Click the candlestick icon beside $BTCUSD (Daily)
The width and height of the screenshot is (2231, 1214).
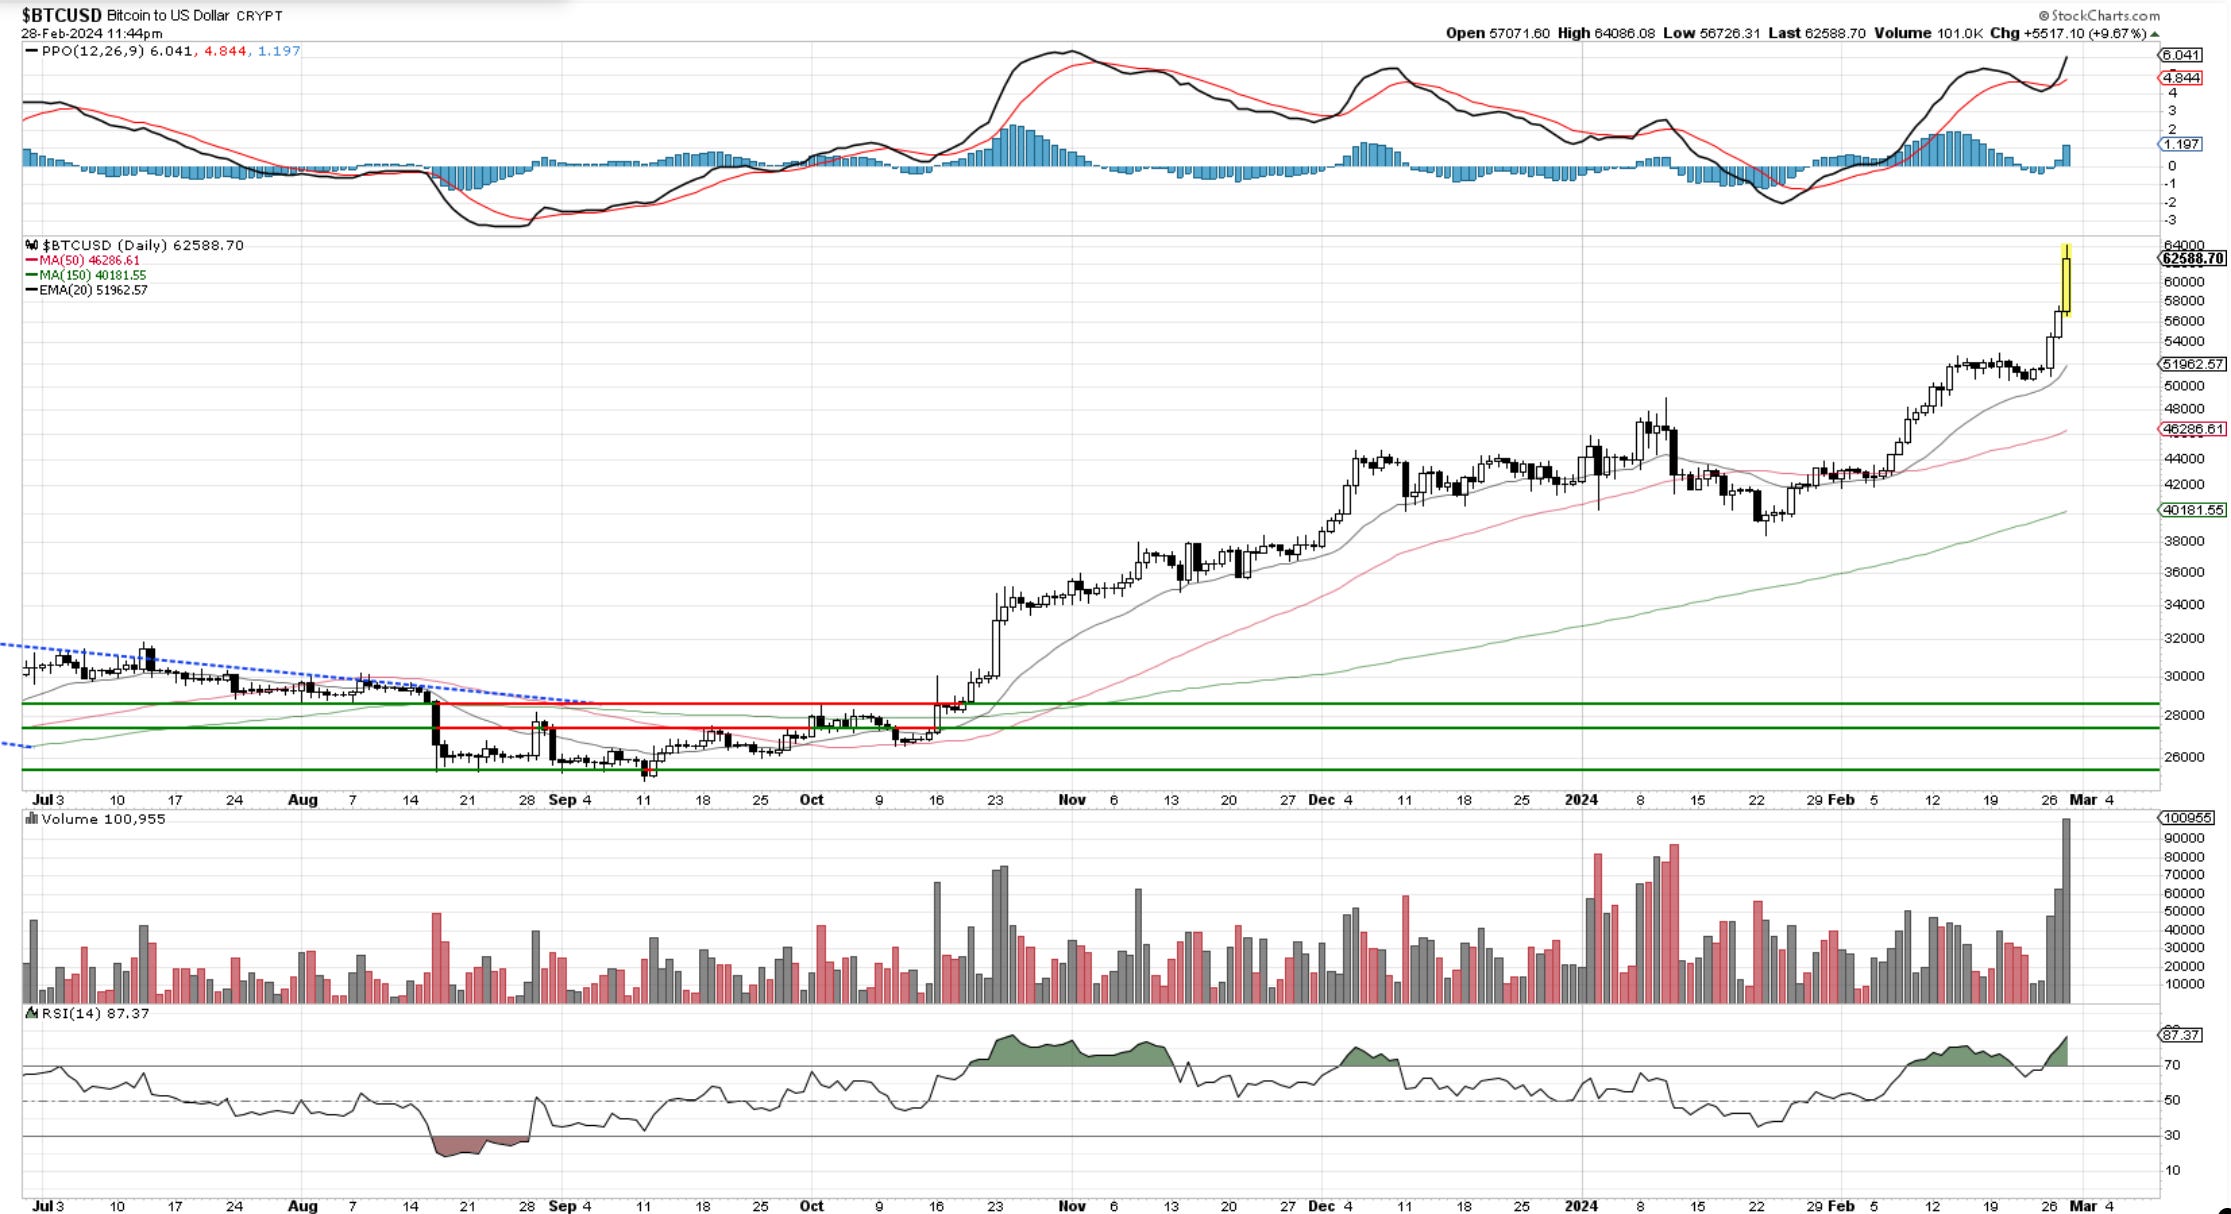pos(32,245)
